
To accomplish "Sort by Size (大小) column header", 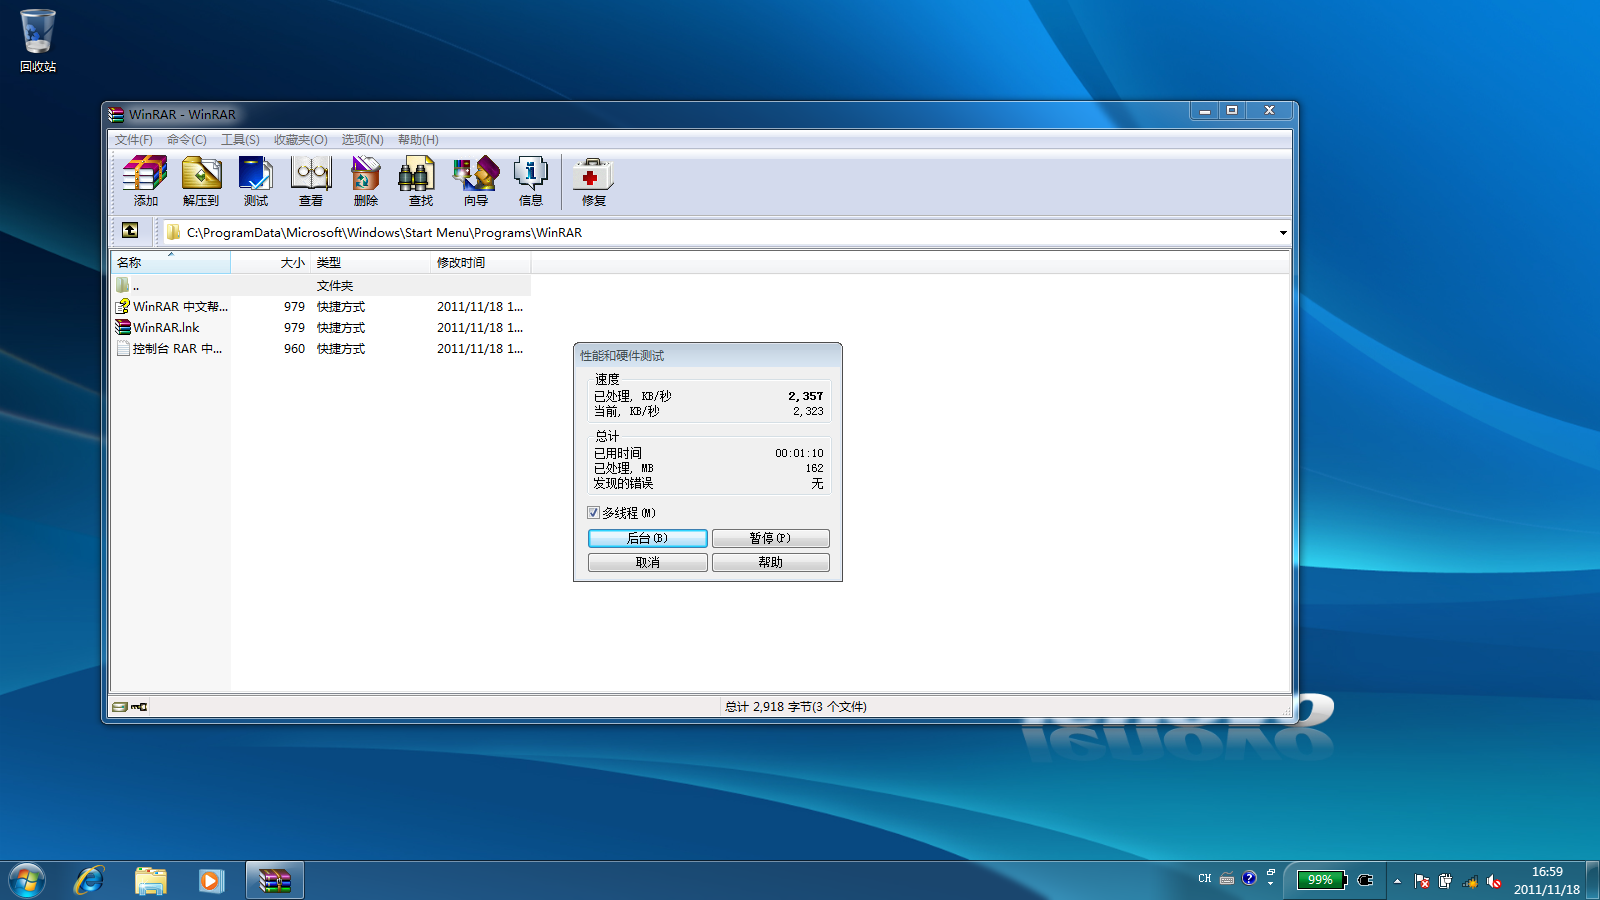I will tap(271, 263).
